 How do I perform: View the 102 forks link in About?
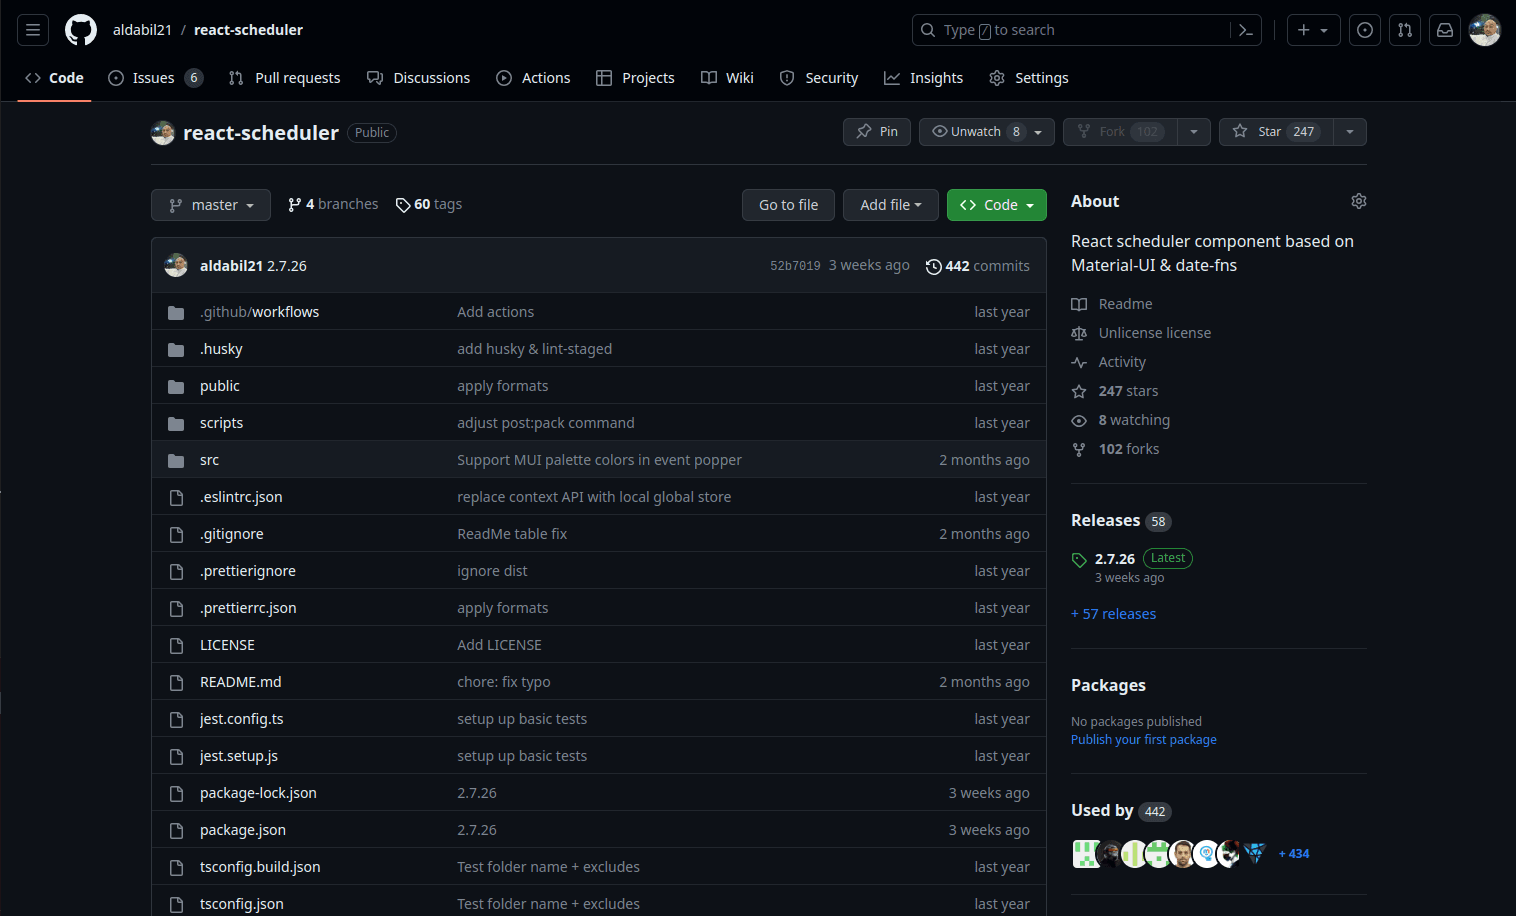point(1116,449)
